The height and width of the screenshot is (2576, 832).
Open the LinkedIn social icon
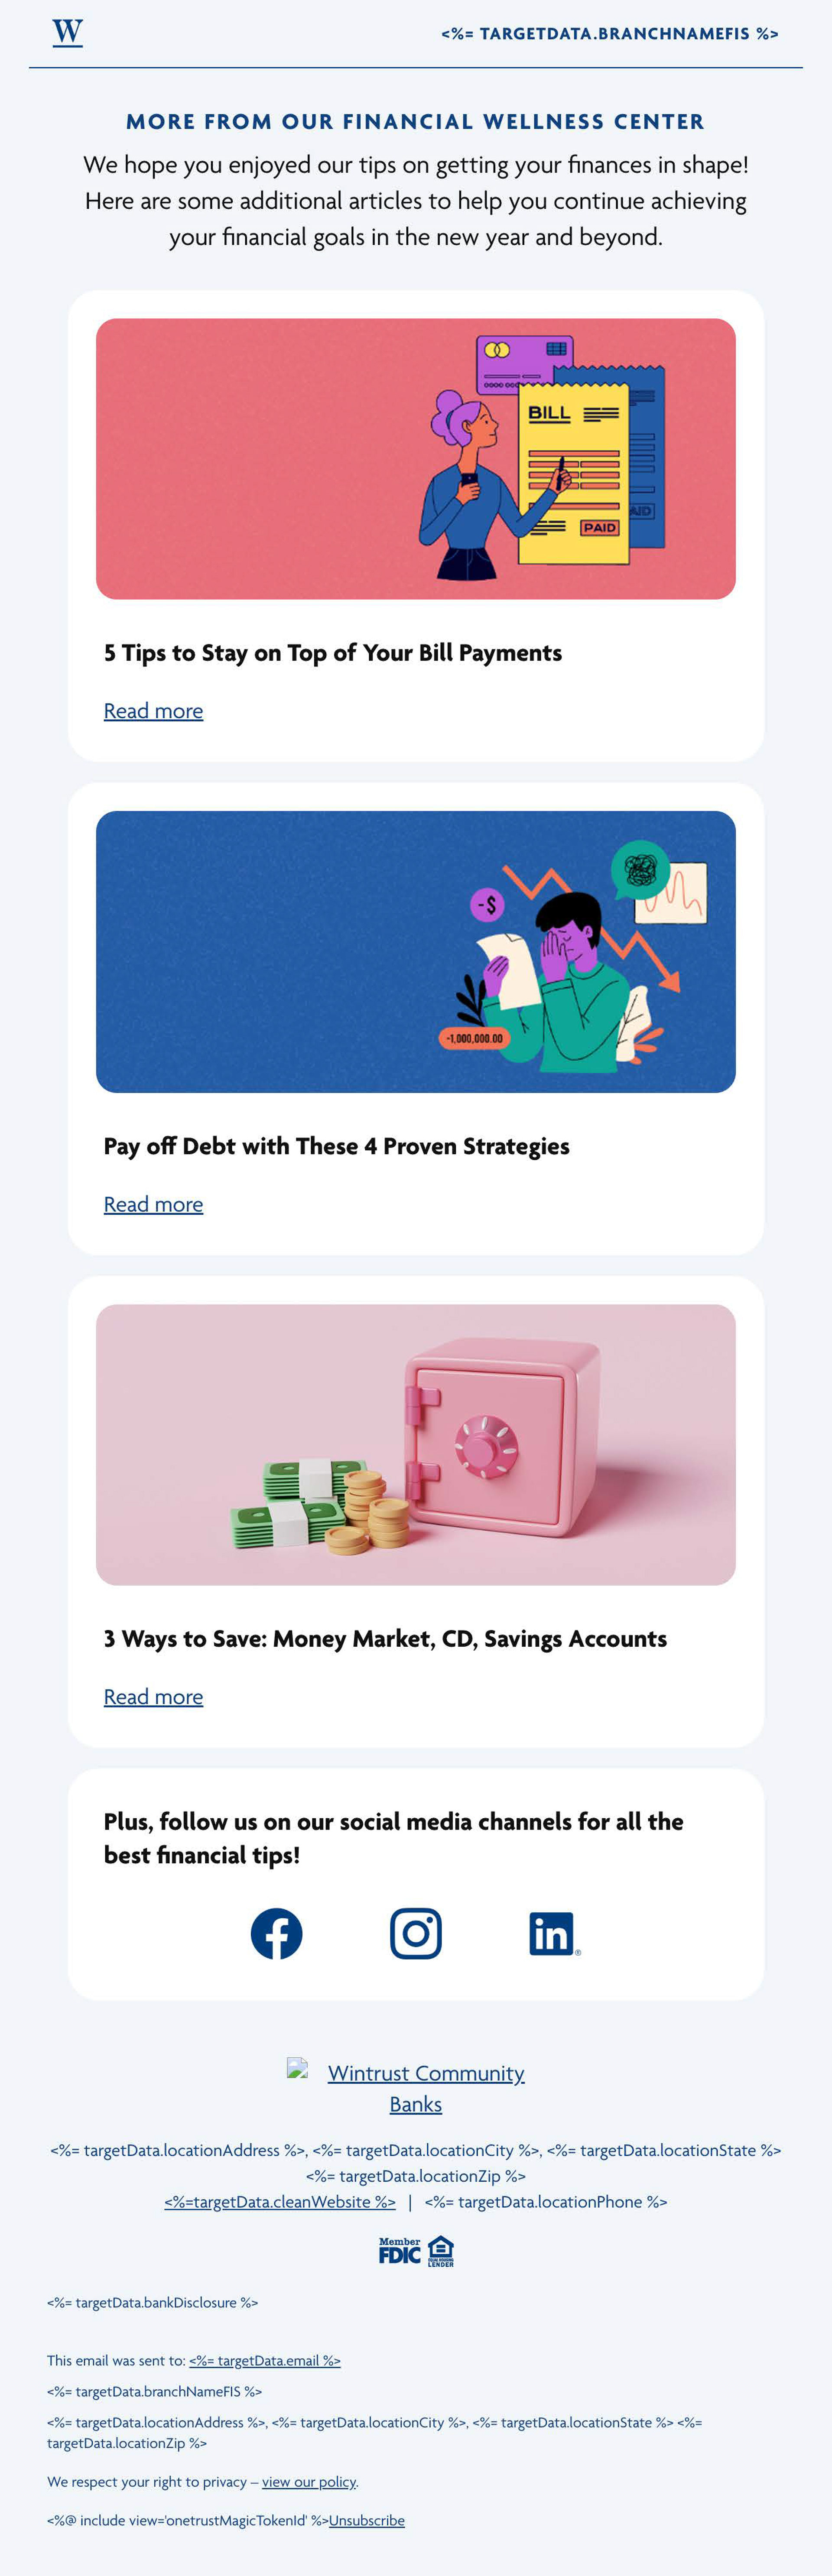coord(554,1933)
